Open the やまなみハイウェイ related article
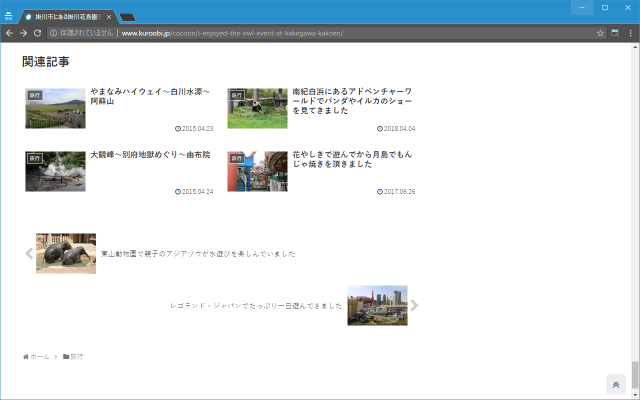 pyautogui.click(x=150, y=96)
